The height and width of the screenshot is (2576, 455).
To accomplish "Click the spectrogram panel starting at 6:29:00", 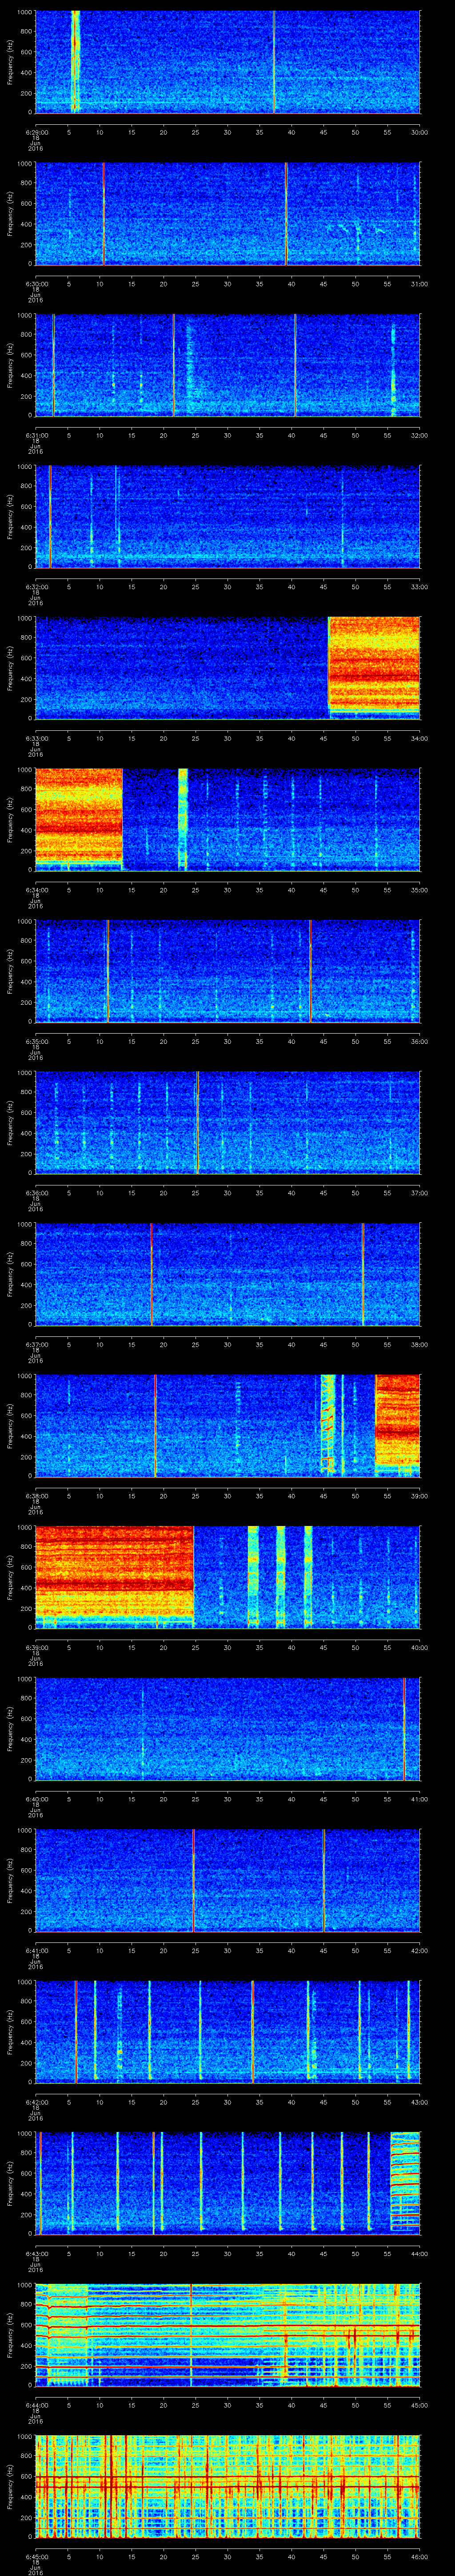I will [x=228, y=62].
